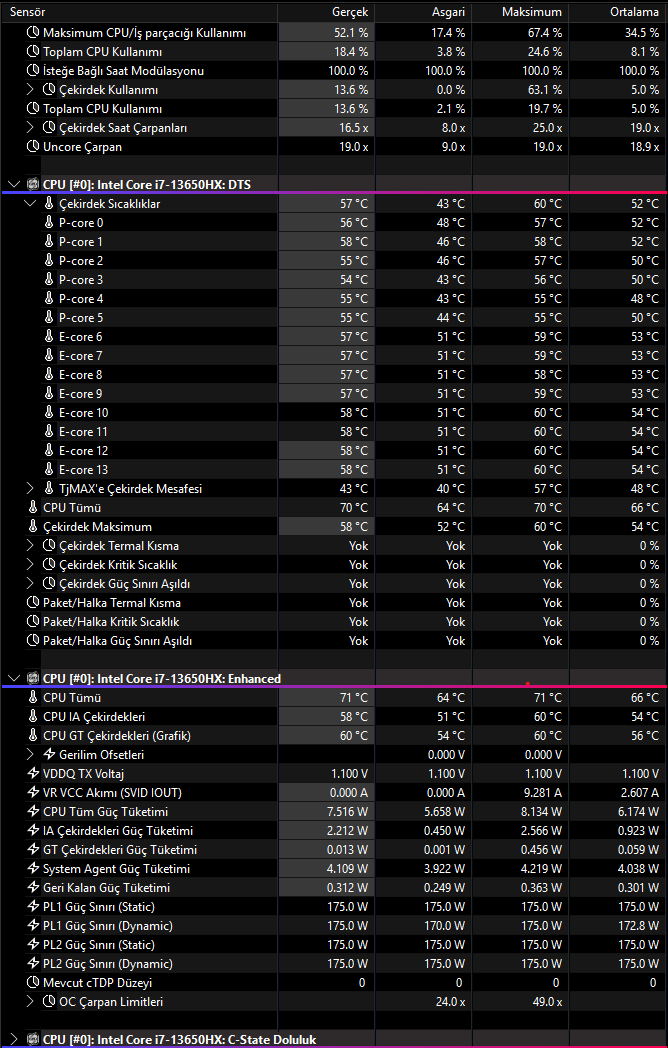
Task: Expand the Çekirdek Kullanımı row
Action: tap(29, 89)
